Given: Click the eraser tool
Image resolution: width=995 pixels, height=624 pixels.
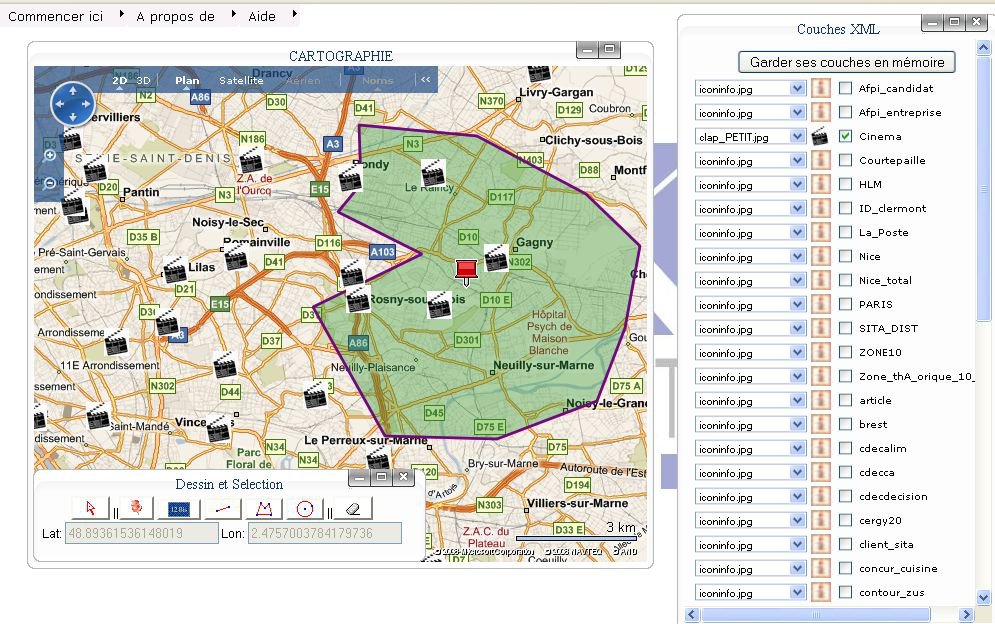Looking at the screenshot, I should [352, 508].
